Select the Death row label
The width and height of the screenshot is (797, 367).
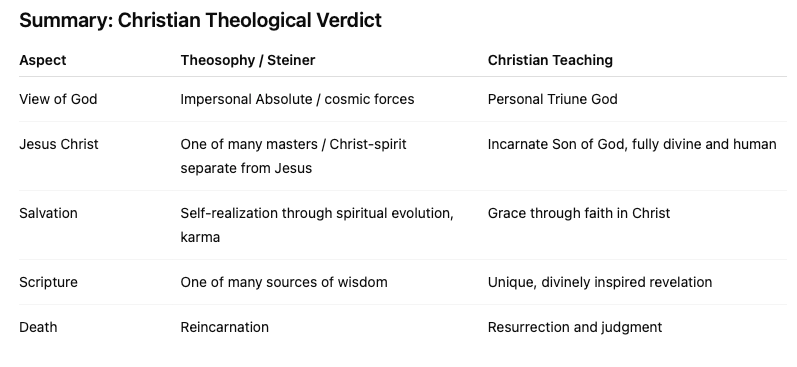click(38, 327)
